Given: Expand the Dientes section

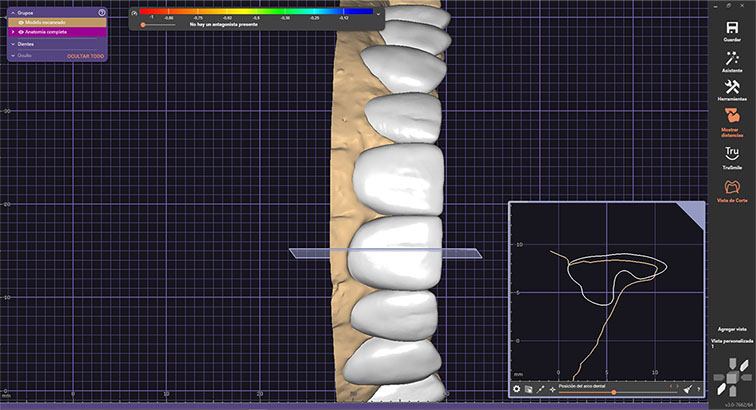Looking at the screenshot, I should (12, 44).
